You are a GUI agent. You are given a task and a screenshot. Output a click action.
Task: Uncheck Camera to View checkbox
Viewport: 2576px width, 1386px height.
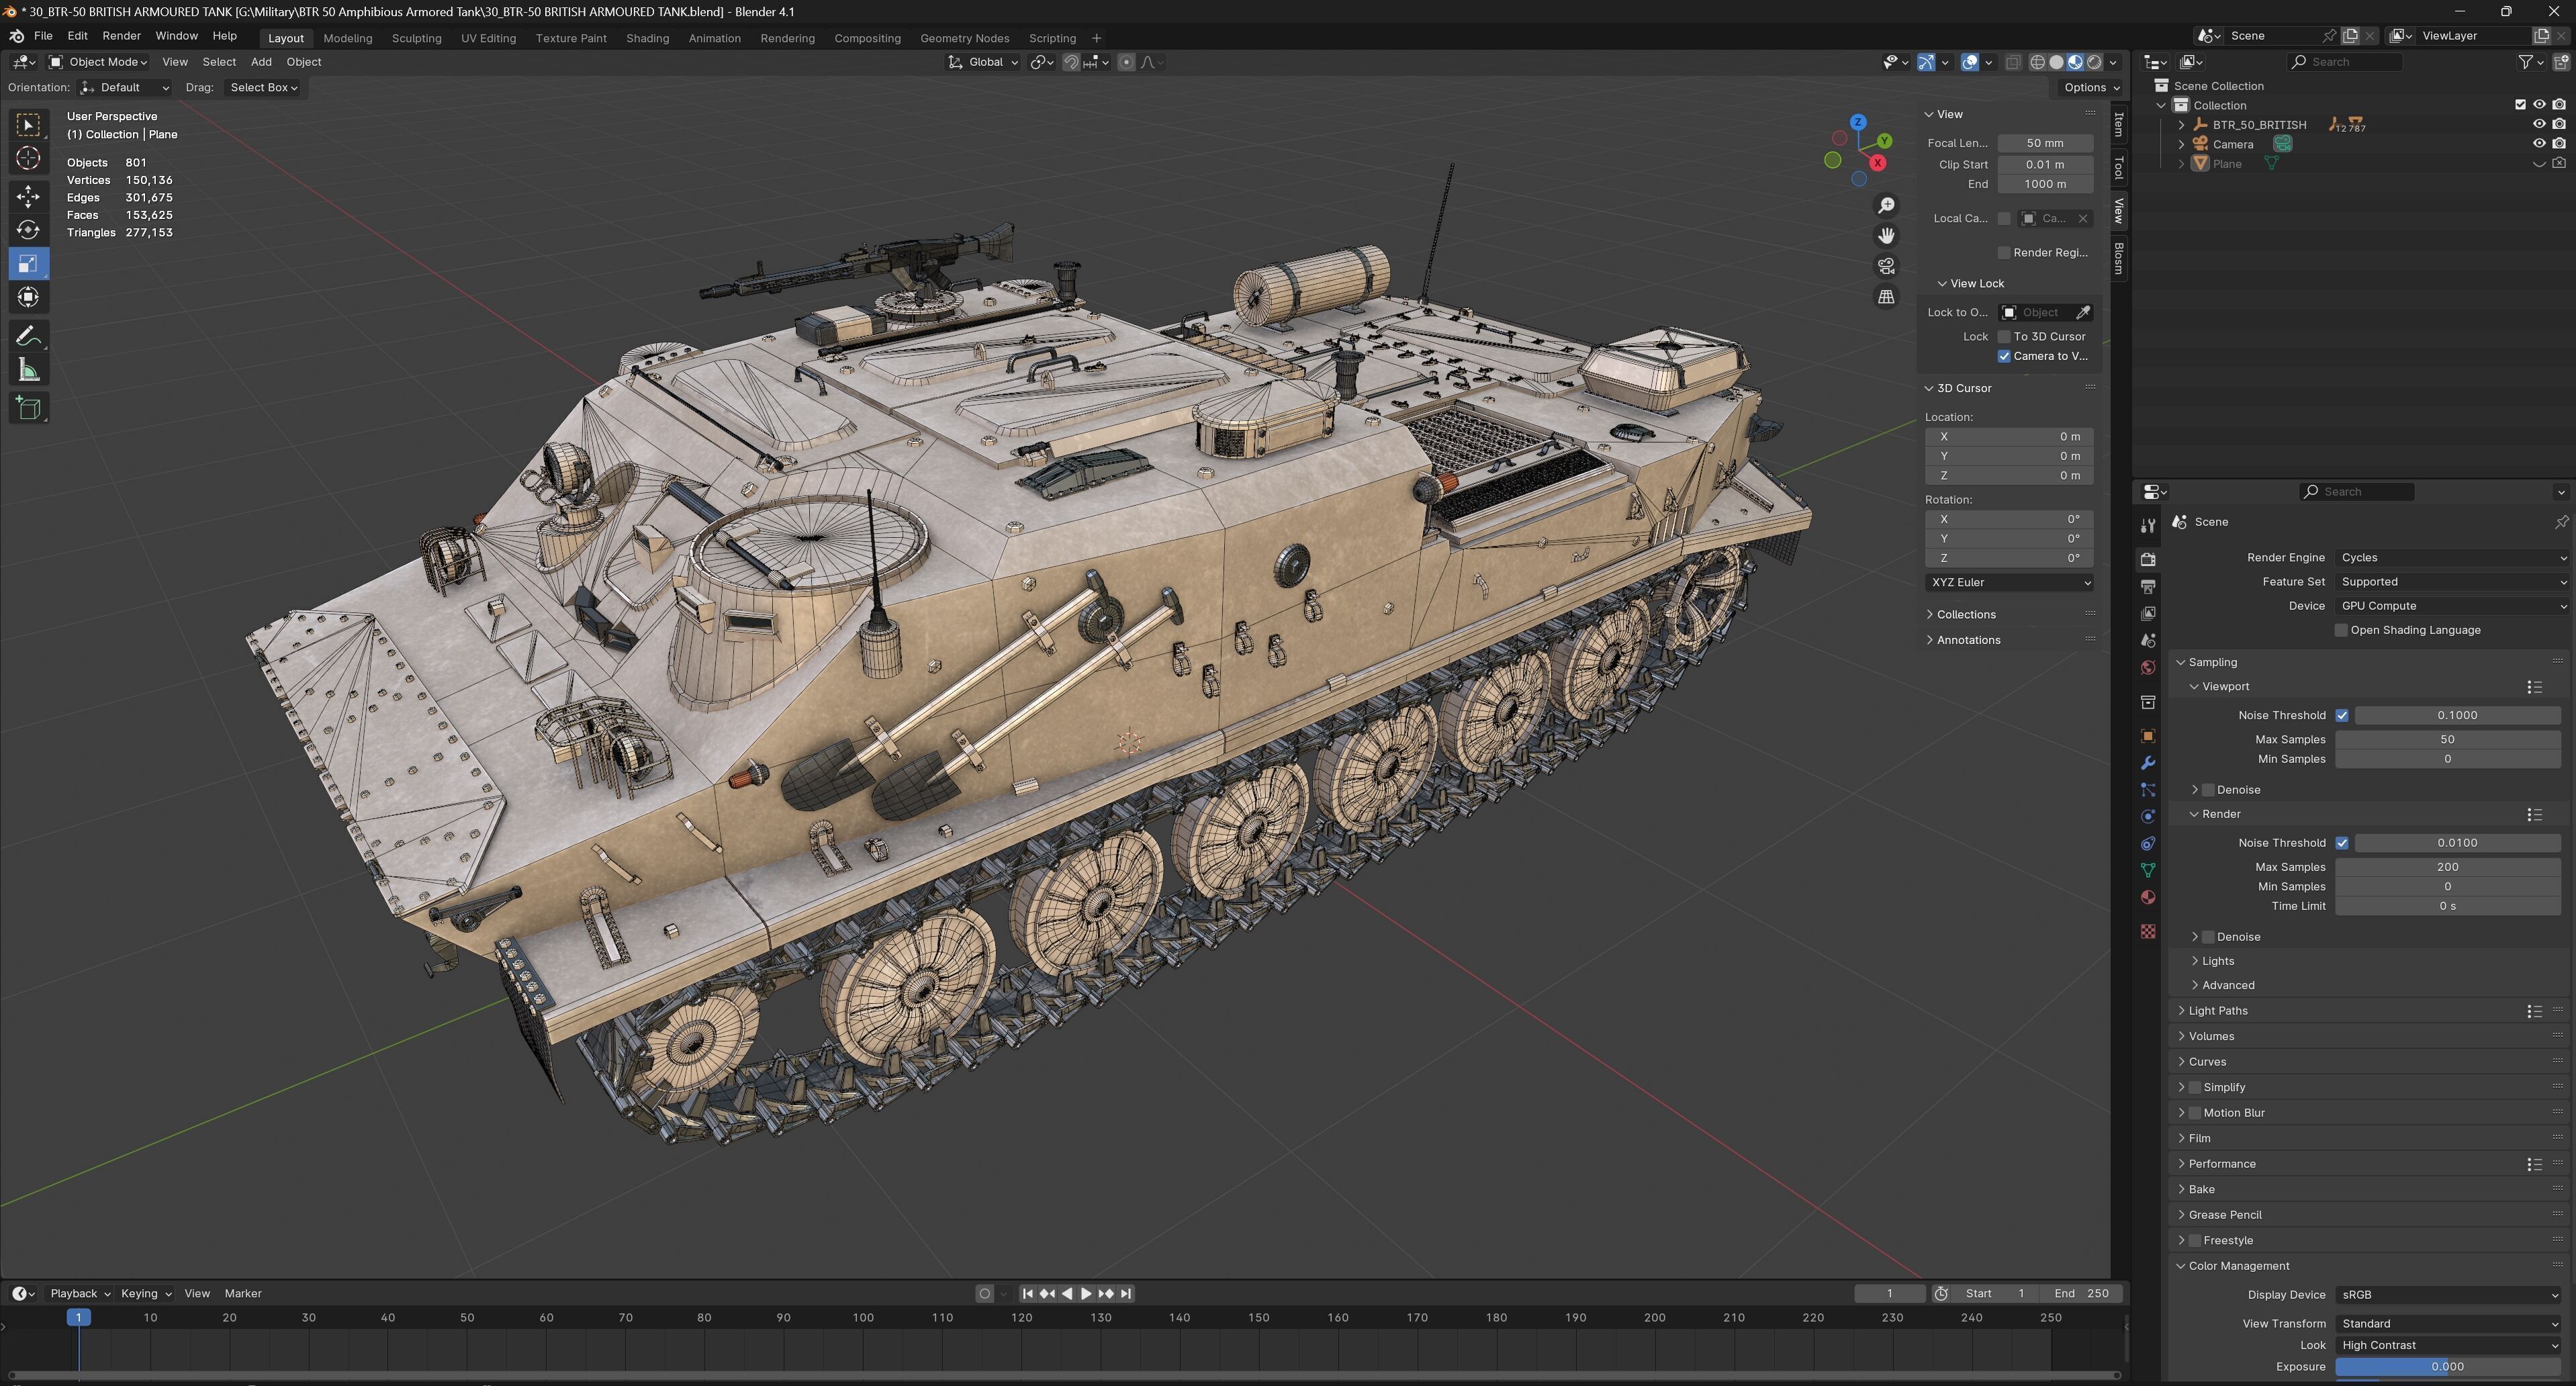[x=2004, y=356]
